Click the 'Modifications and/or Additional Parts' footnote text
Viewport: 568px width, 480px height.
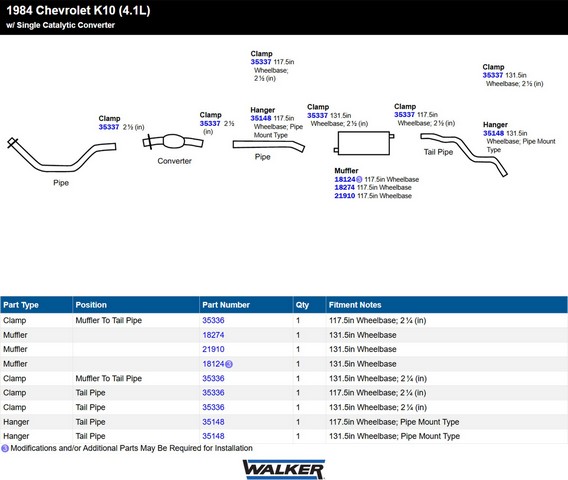(131, 448)
